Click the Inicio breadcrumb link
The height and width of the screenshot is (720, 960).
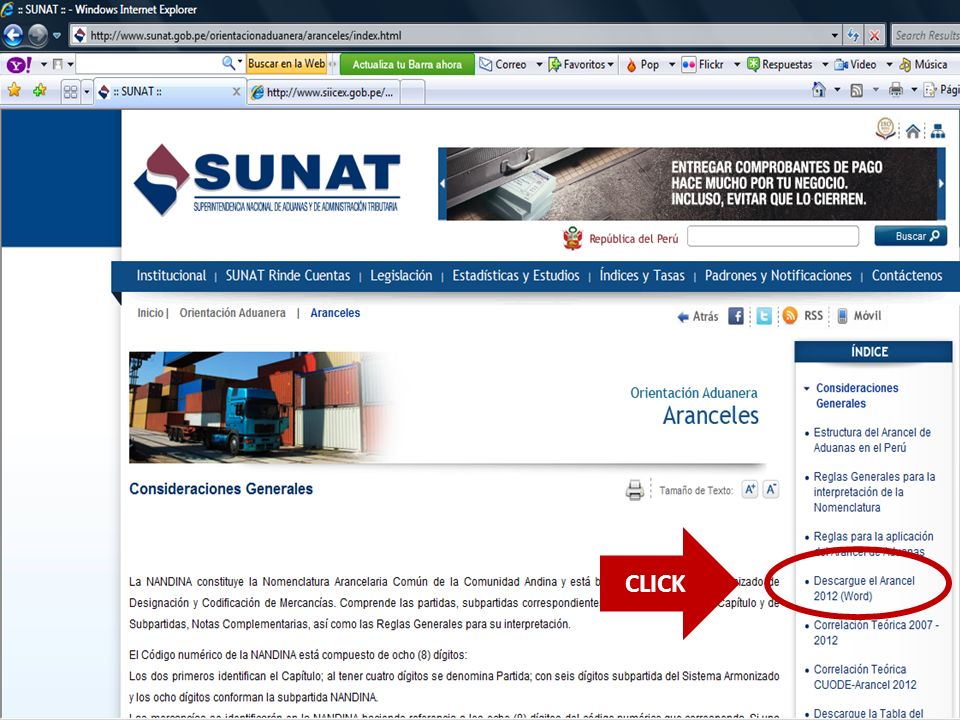(x=150, y=312)
